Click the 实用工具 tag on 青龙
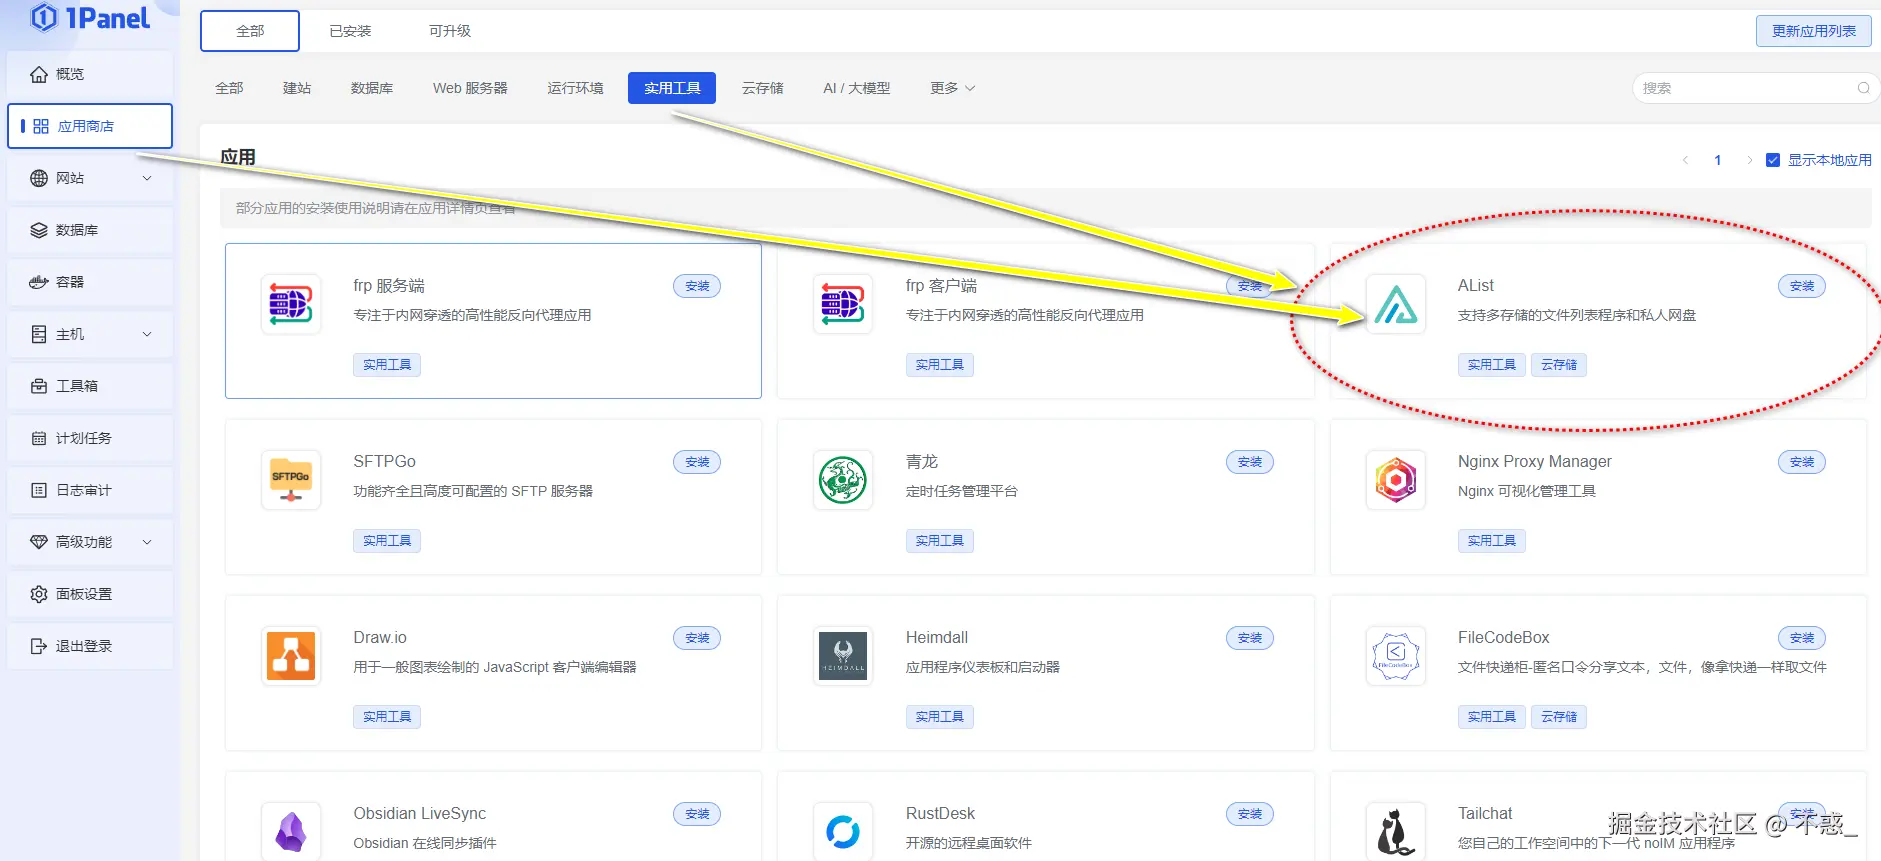The width and height of the screenshot is (1881, 861). (940, 541)
